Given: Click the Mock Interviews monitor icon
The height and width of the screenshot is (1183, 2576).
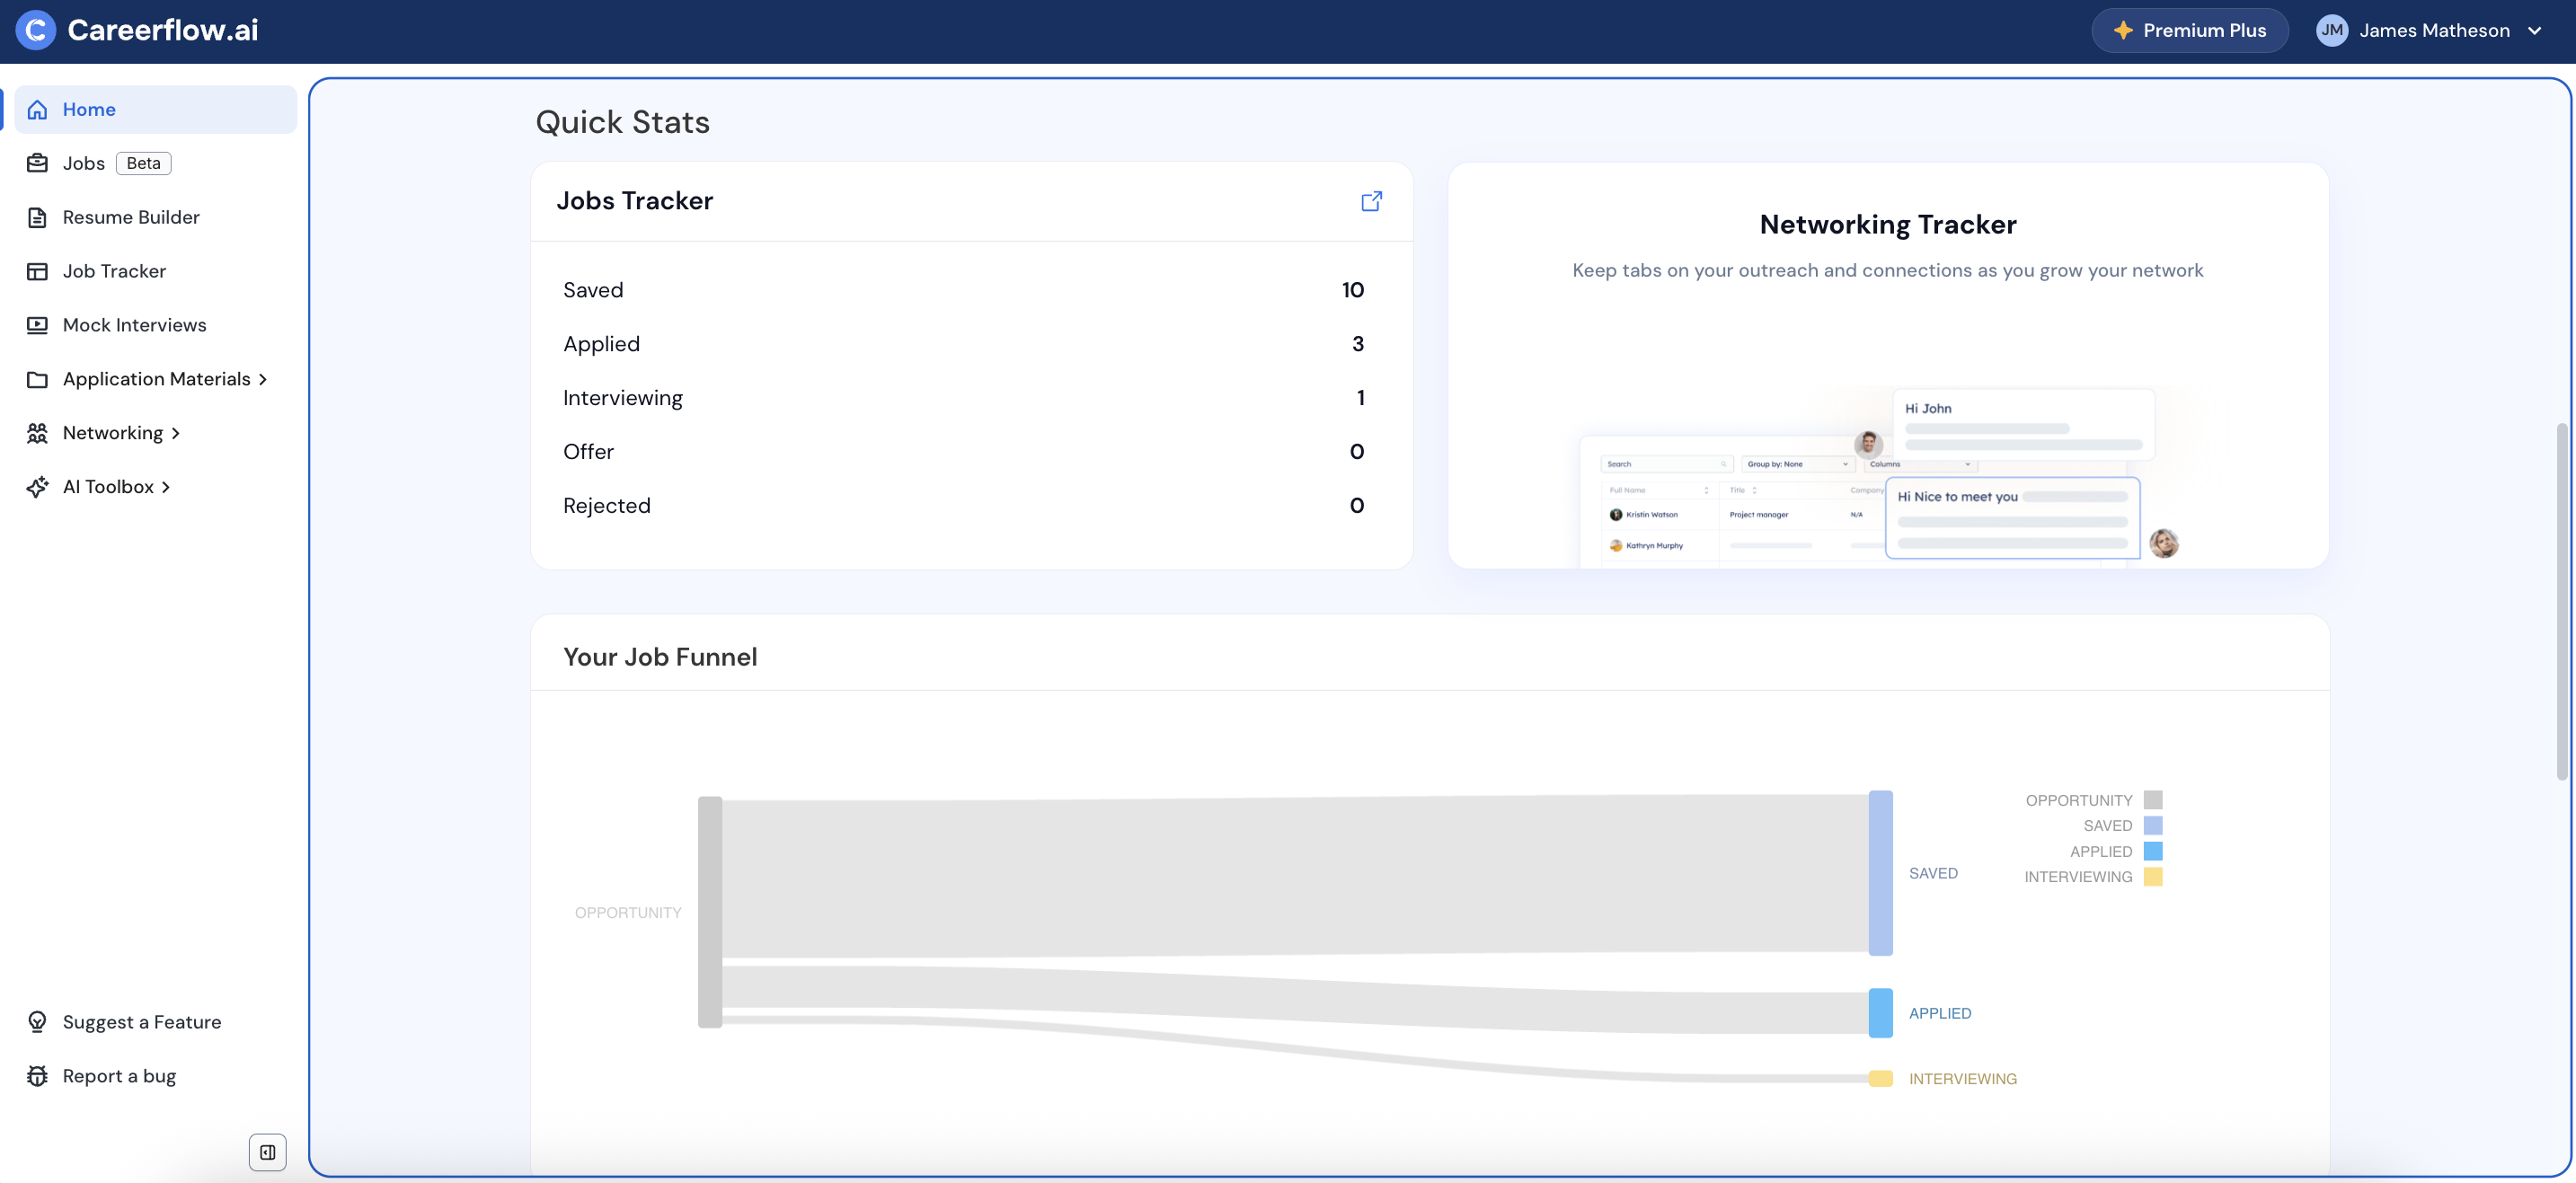Looking at the screenshot, I should [37, 325].
